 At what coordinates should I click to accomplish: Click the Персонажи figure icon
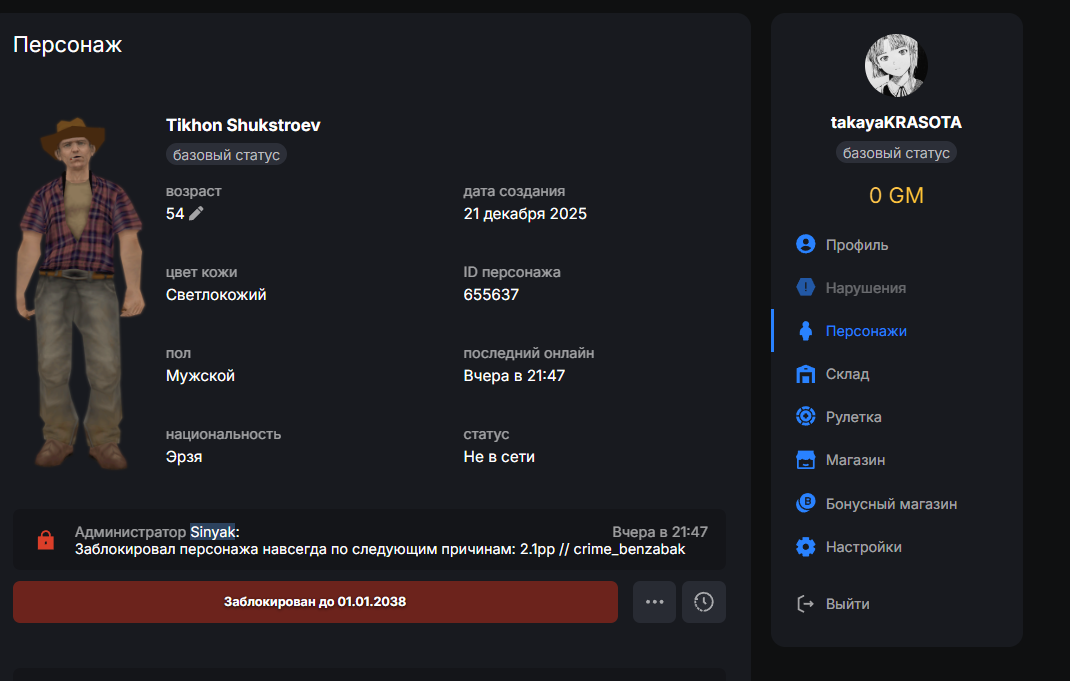tap(805, 331)
